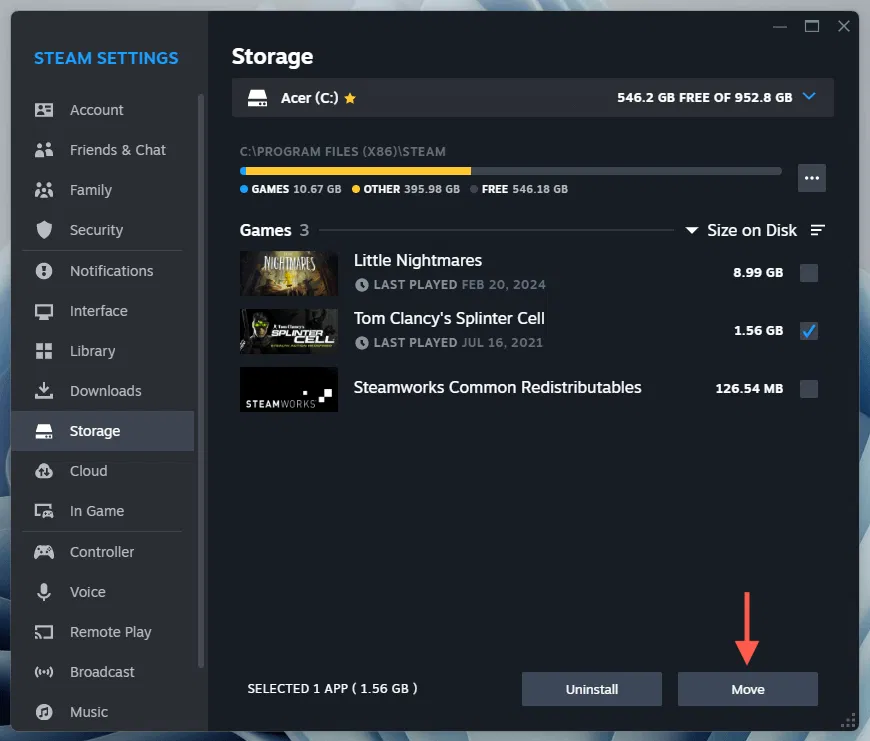
Task: Click the Little Nightmares thumbnail
Action: [289, 273]
